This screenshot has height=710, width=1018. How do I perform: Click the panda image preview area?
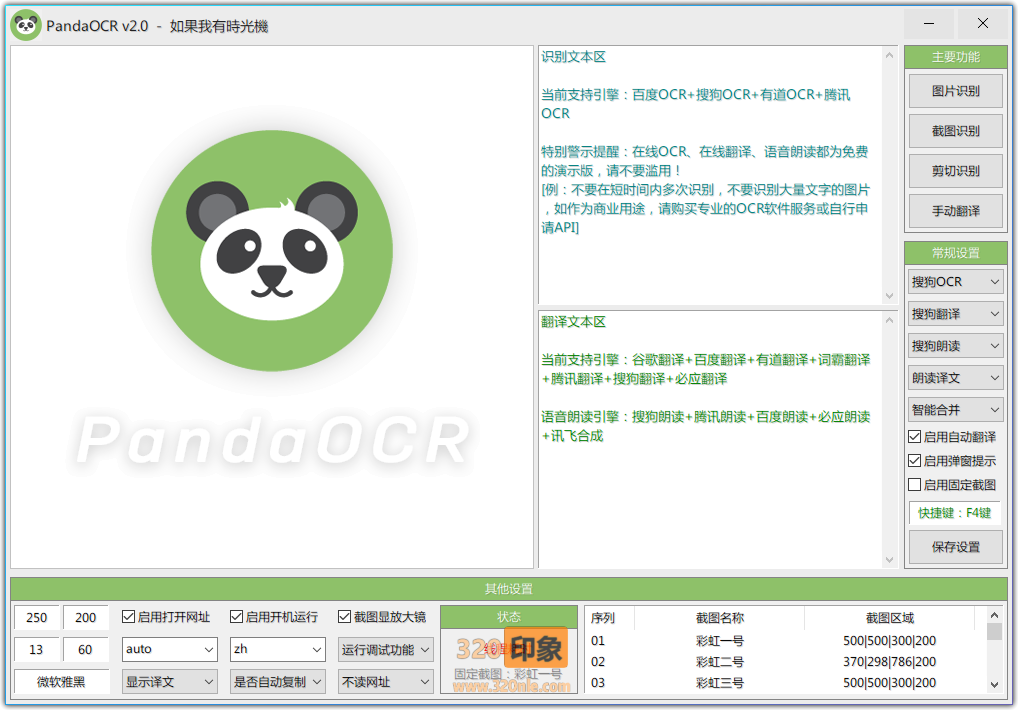(x=272, y=307)
